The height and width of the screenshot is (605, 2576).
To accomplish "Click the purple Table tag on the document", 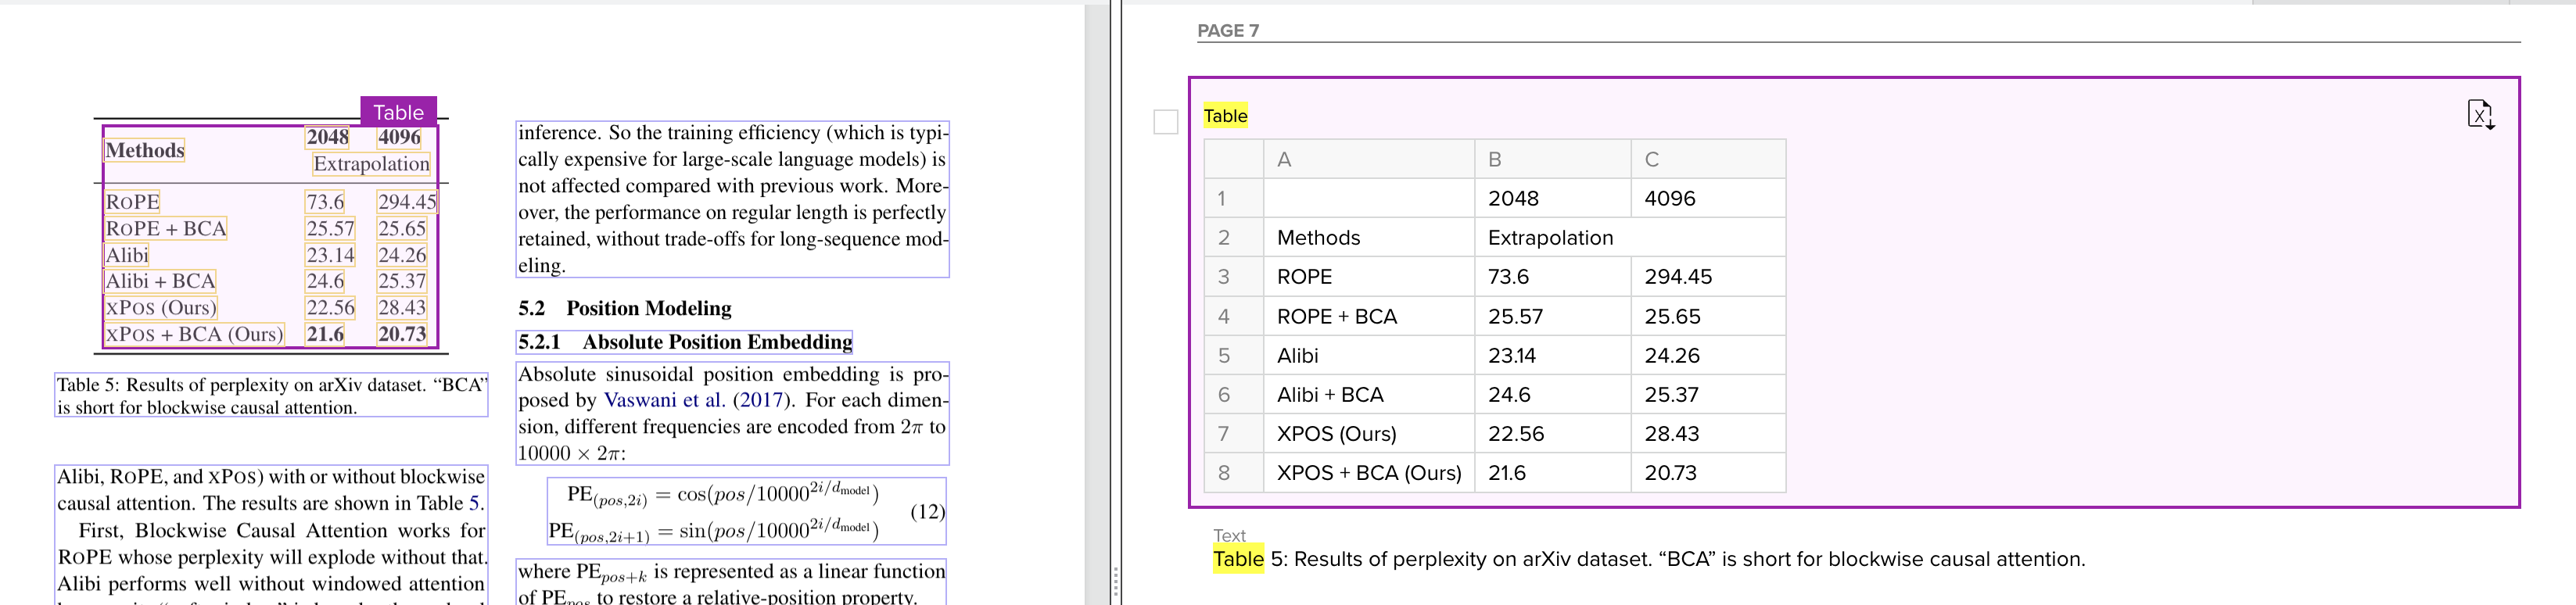I will pyautogui.click(x=398, y=112).
